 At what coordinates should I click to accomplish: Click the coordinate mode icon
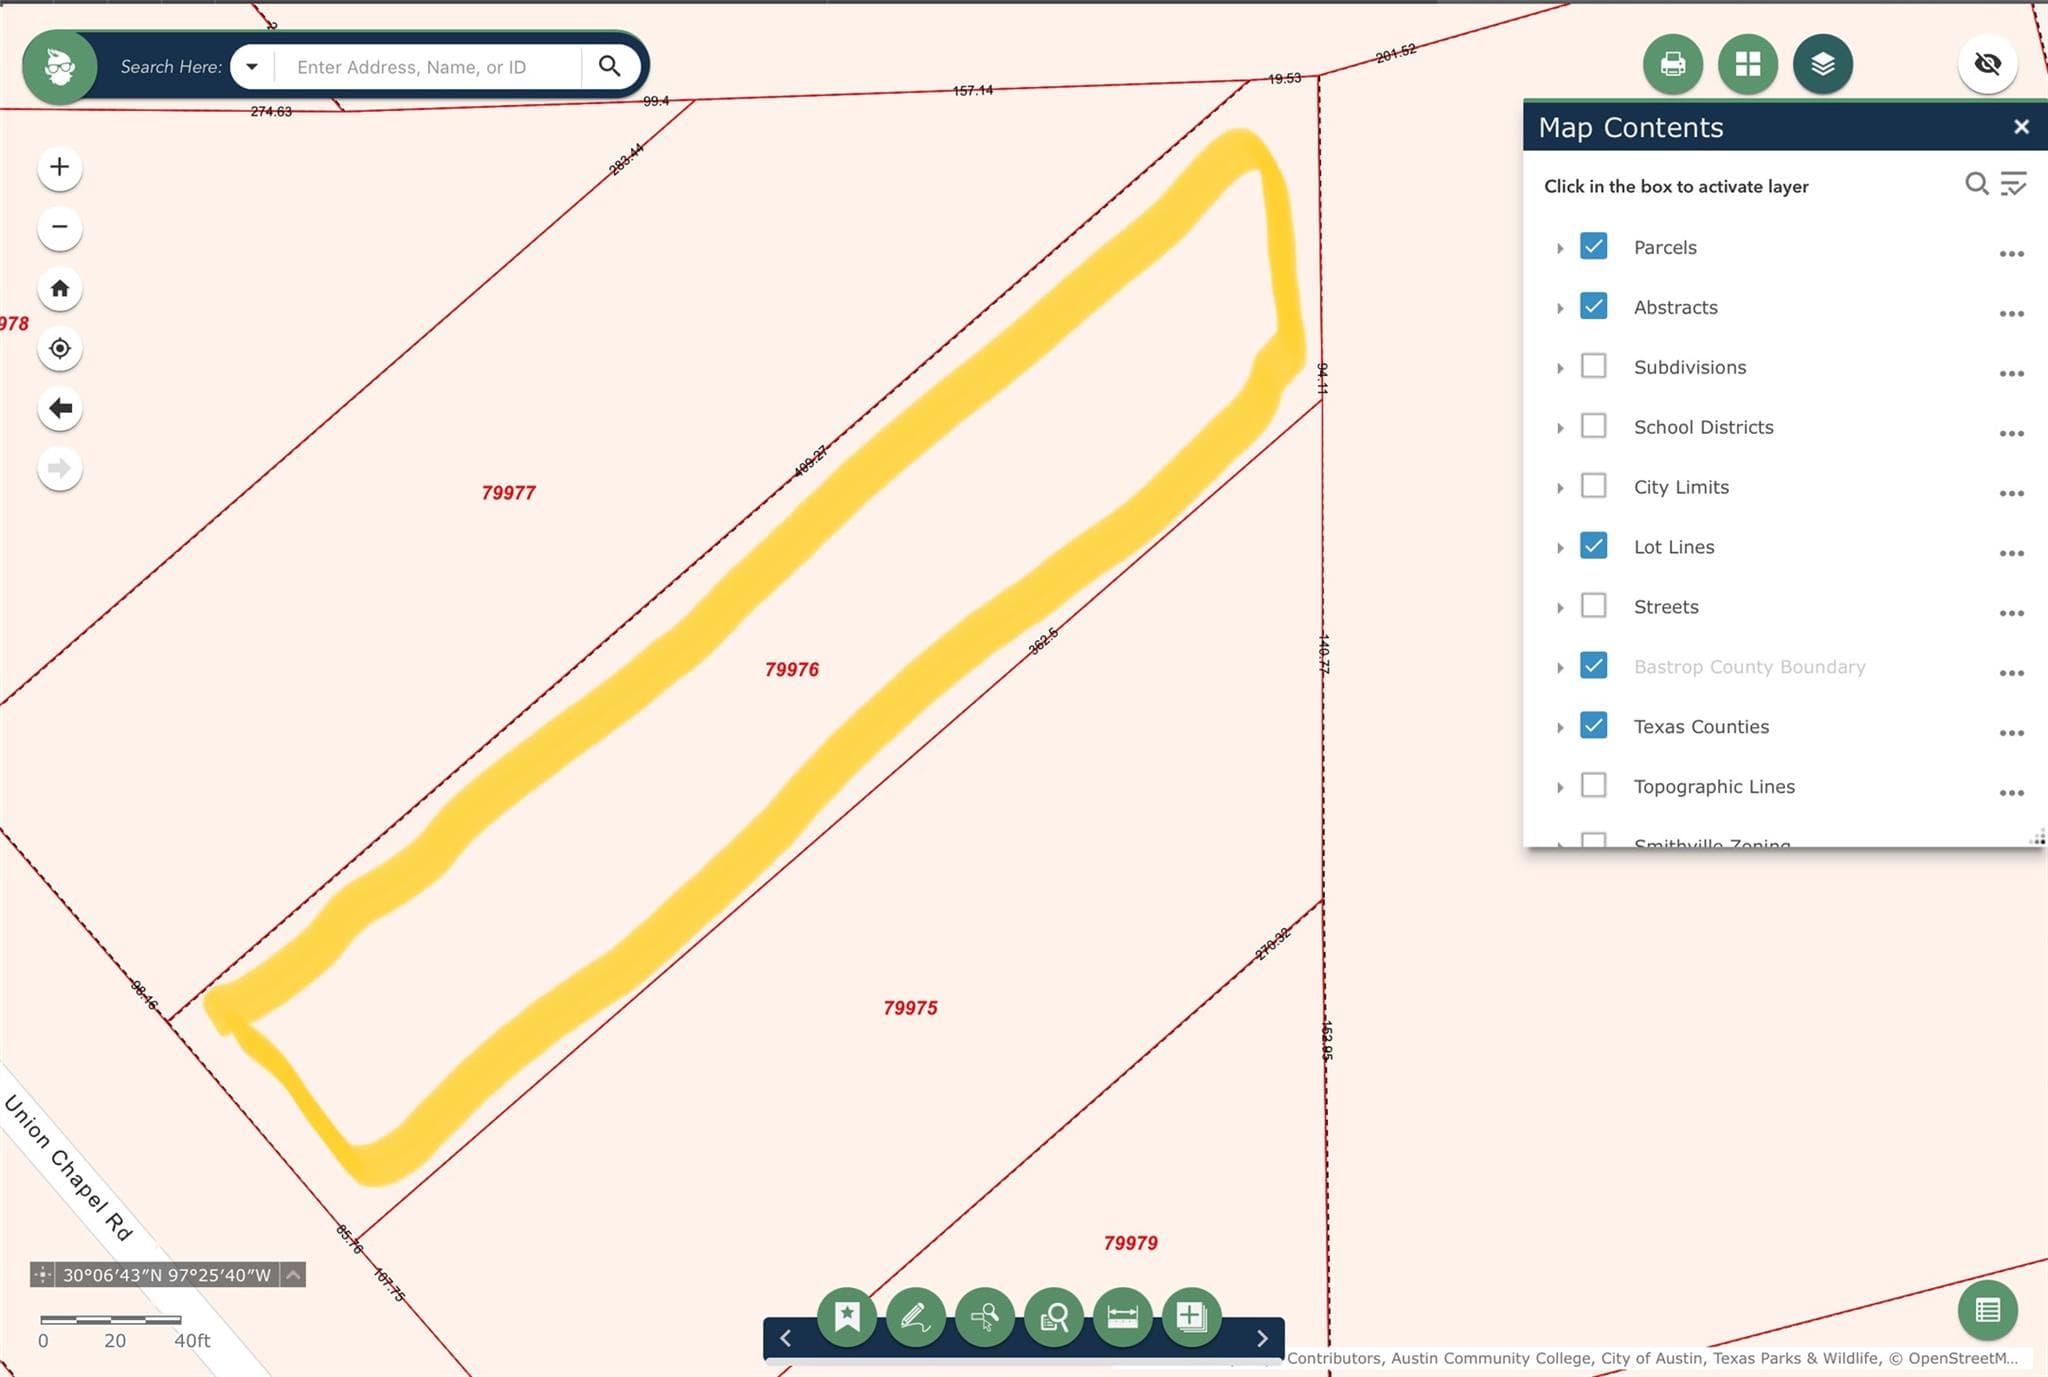(x=42, y=1275)
